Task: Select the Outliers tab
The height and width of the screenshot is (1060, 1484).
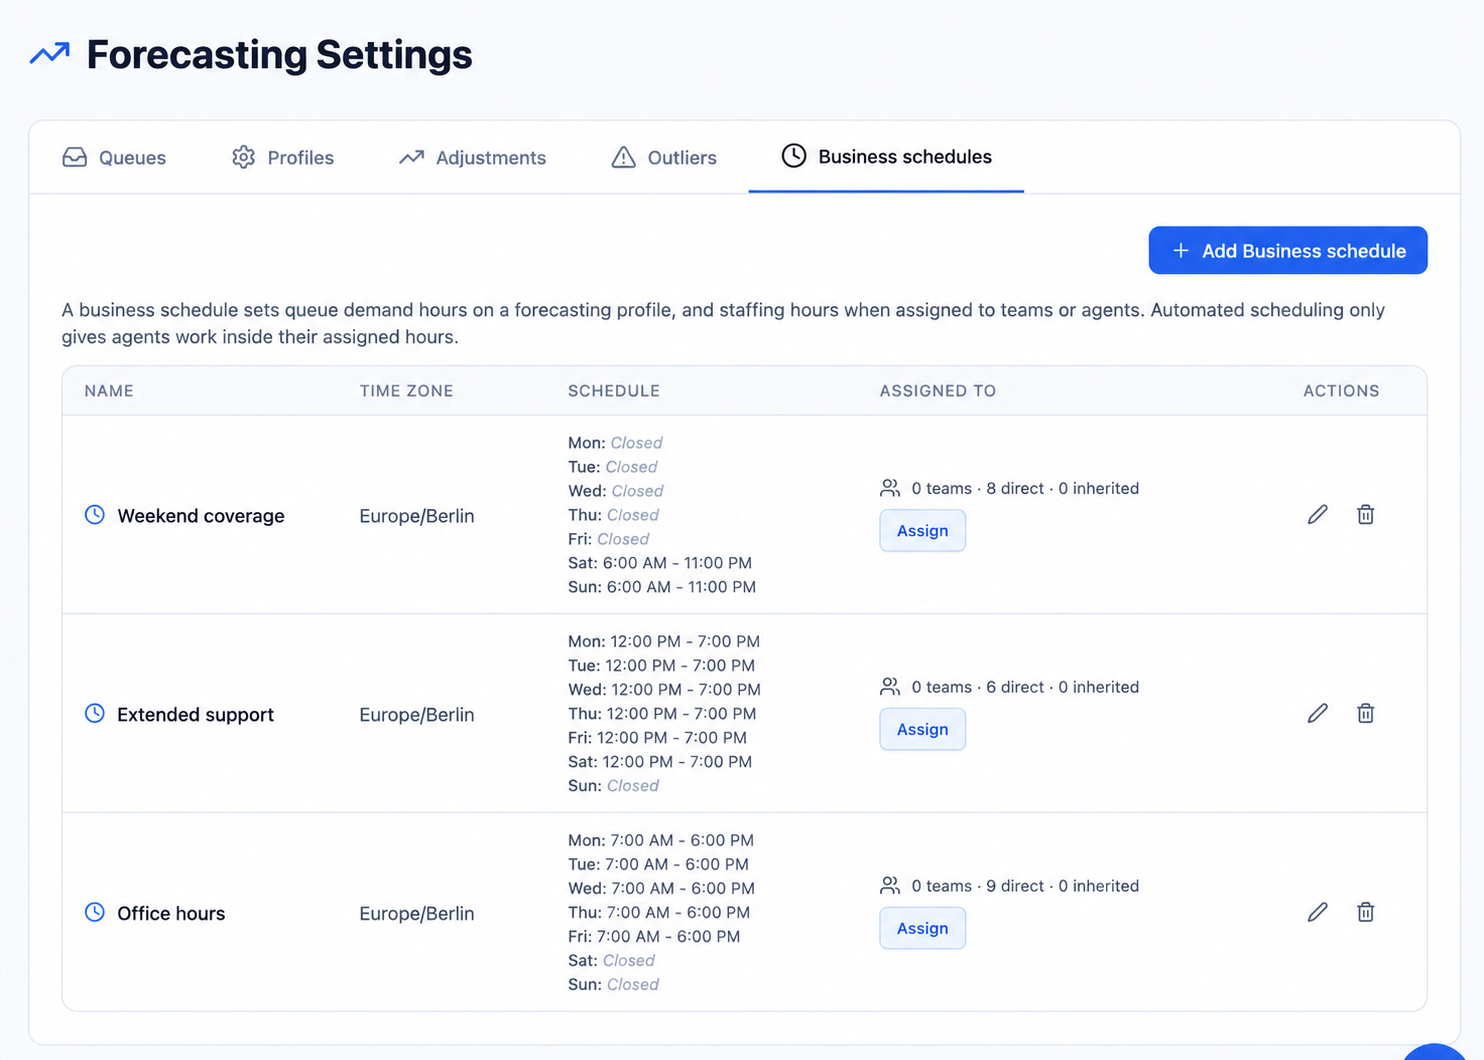Action: [x=664, y=158]
